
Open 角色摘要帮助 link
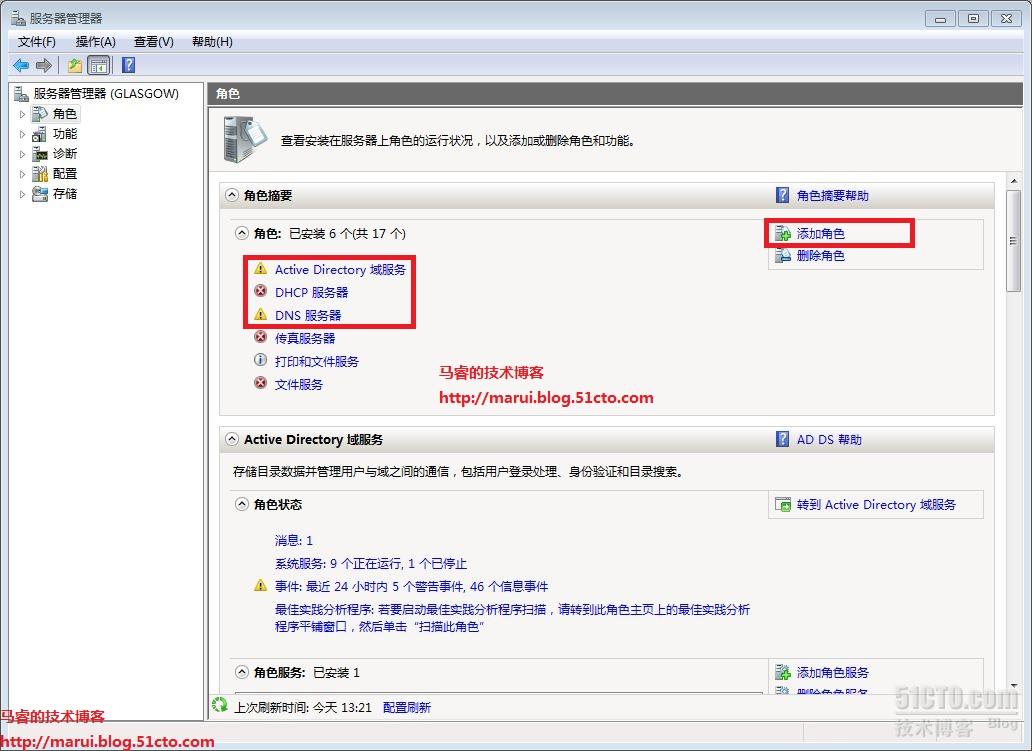coord(833,195)
